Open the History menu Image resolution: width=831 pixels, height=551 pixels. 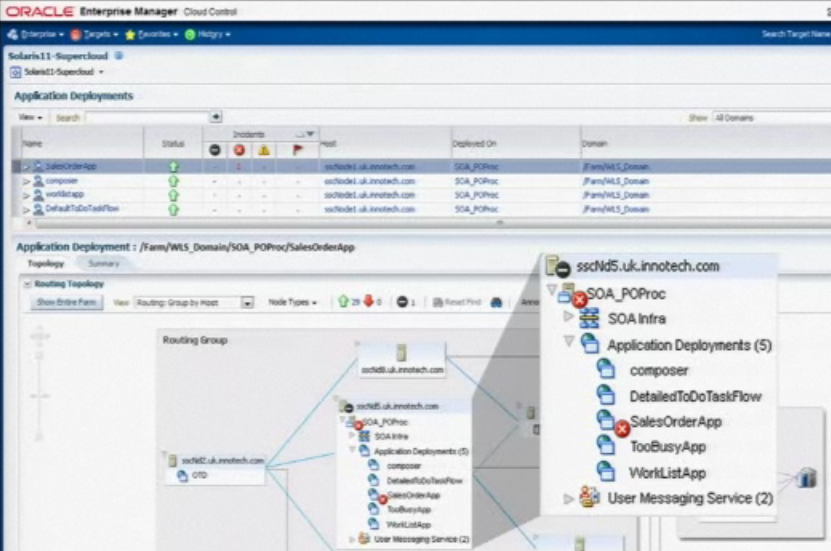pos(208,34)
